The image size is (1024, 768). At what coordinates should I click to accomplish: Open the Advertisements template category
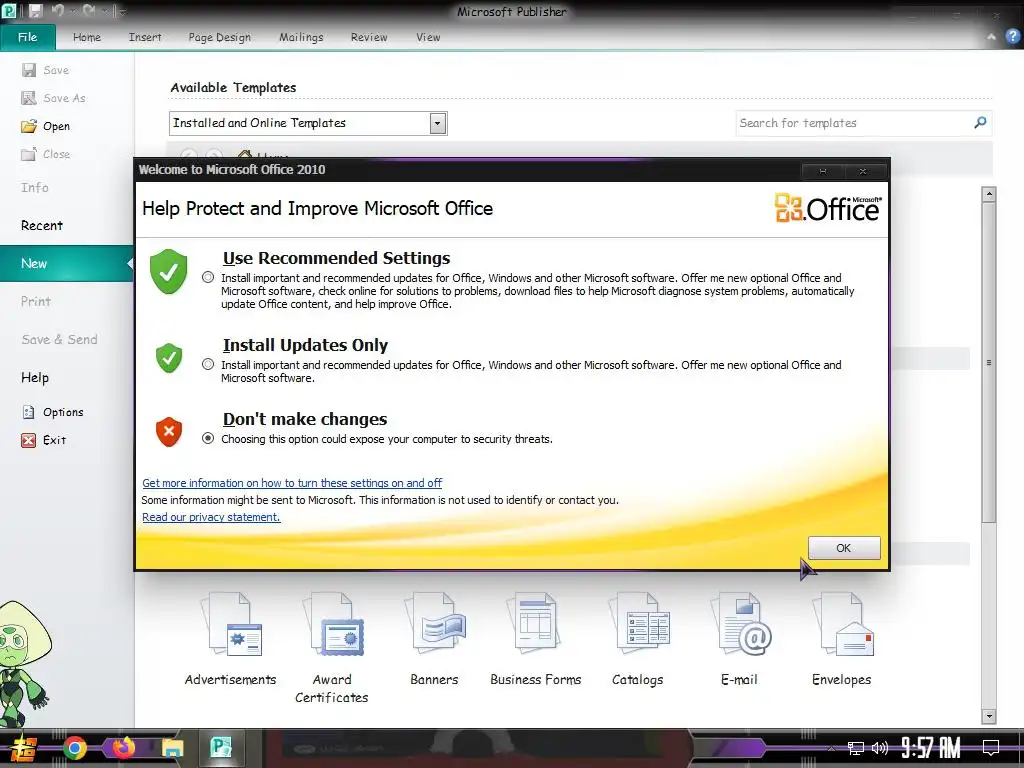pos(231,639)
